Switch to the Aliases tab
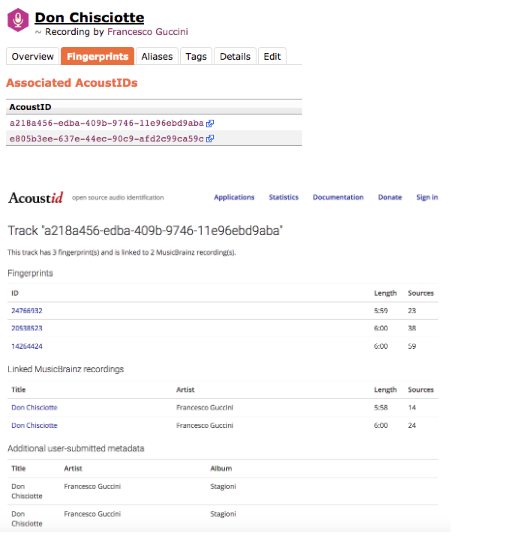This screenshot has height=544, width=515. coord(157,56)
